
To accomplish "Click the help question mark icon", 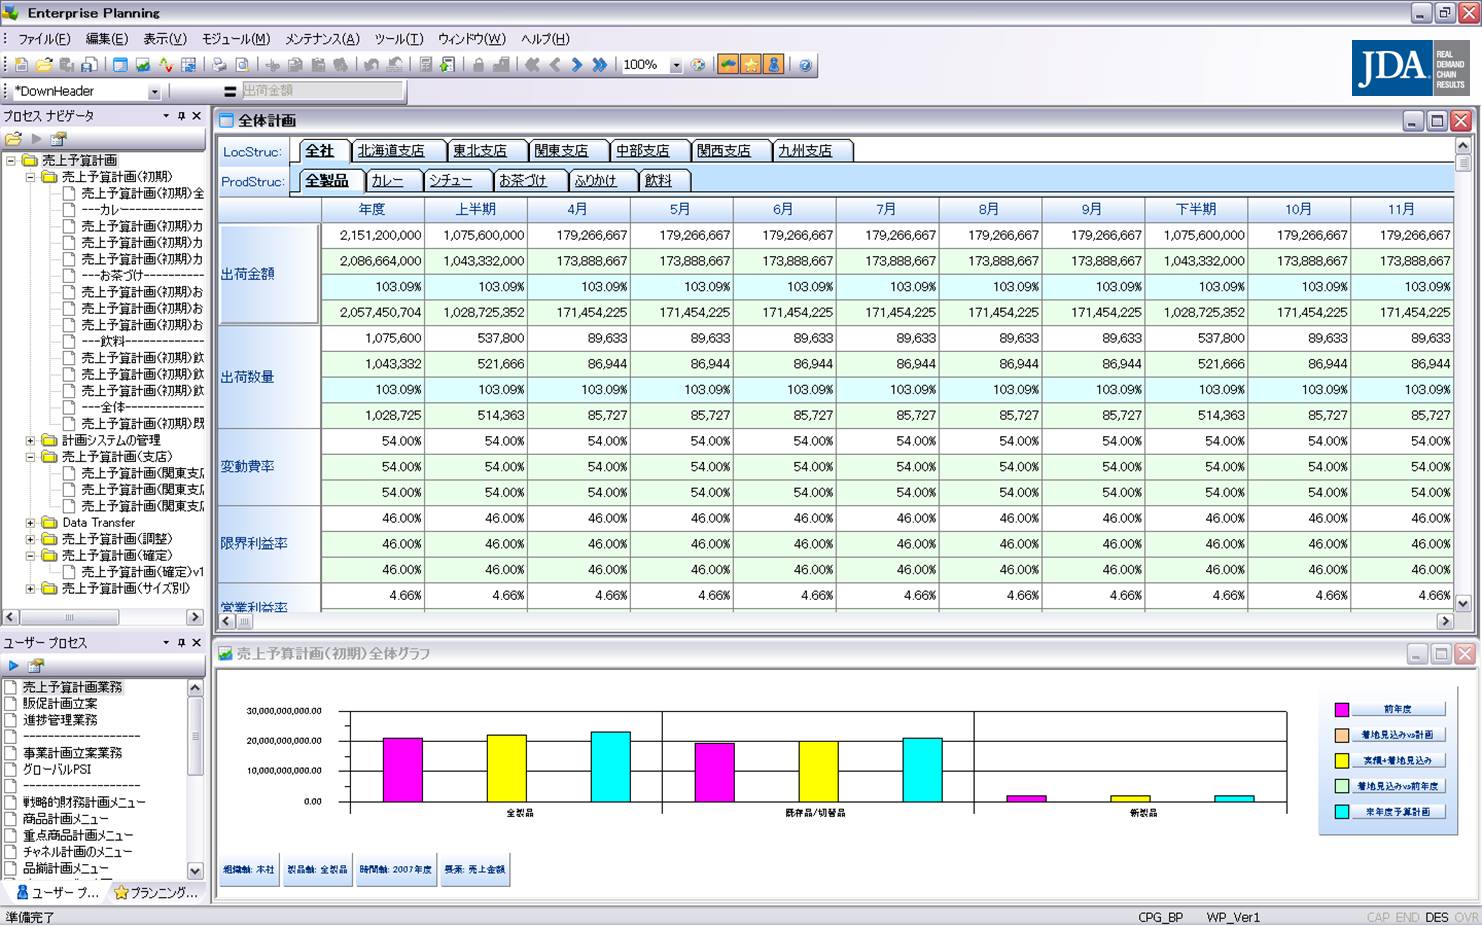I will tap(805, 65).
